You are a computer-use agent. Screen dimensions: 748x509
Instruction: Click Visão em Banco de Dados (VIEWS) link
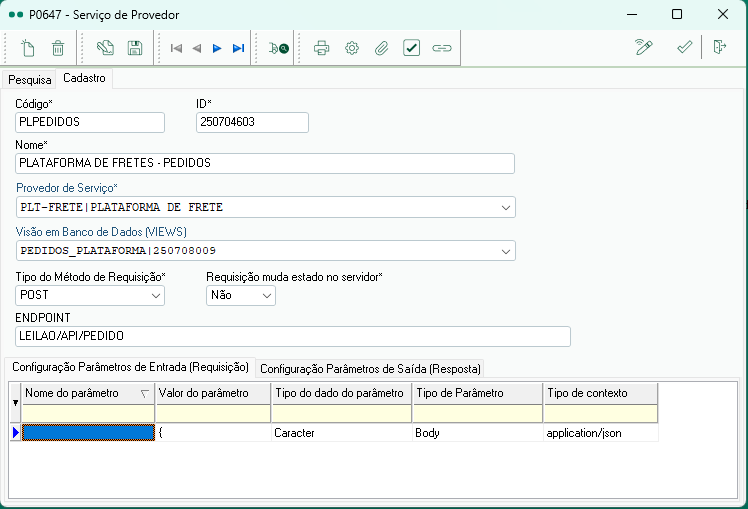101,232
